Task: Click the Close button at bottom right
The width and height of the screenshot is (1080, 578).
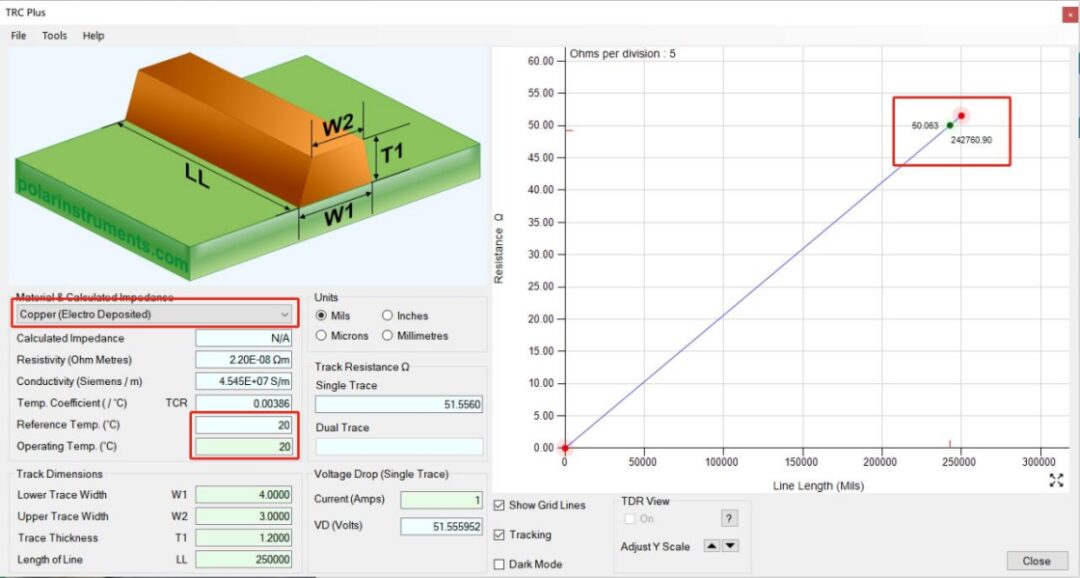Action: [x=1036, y=561]
